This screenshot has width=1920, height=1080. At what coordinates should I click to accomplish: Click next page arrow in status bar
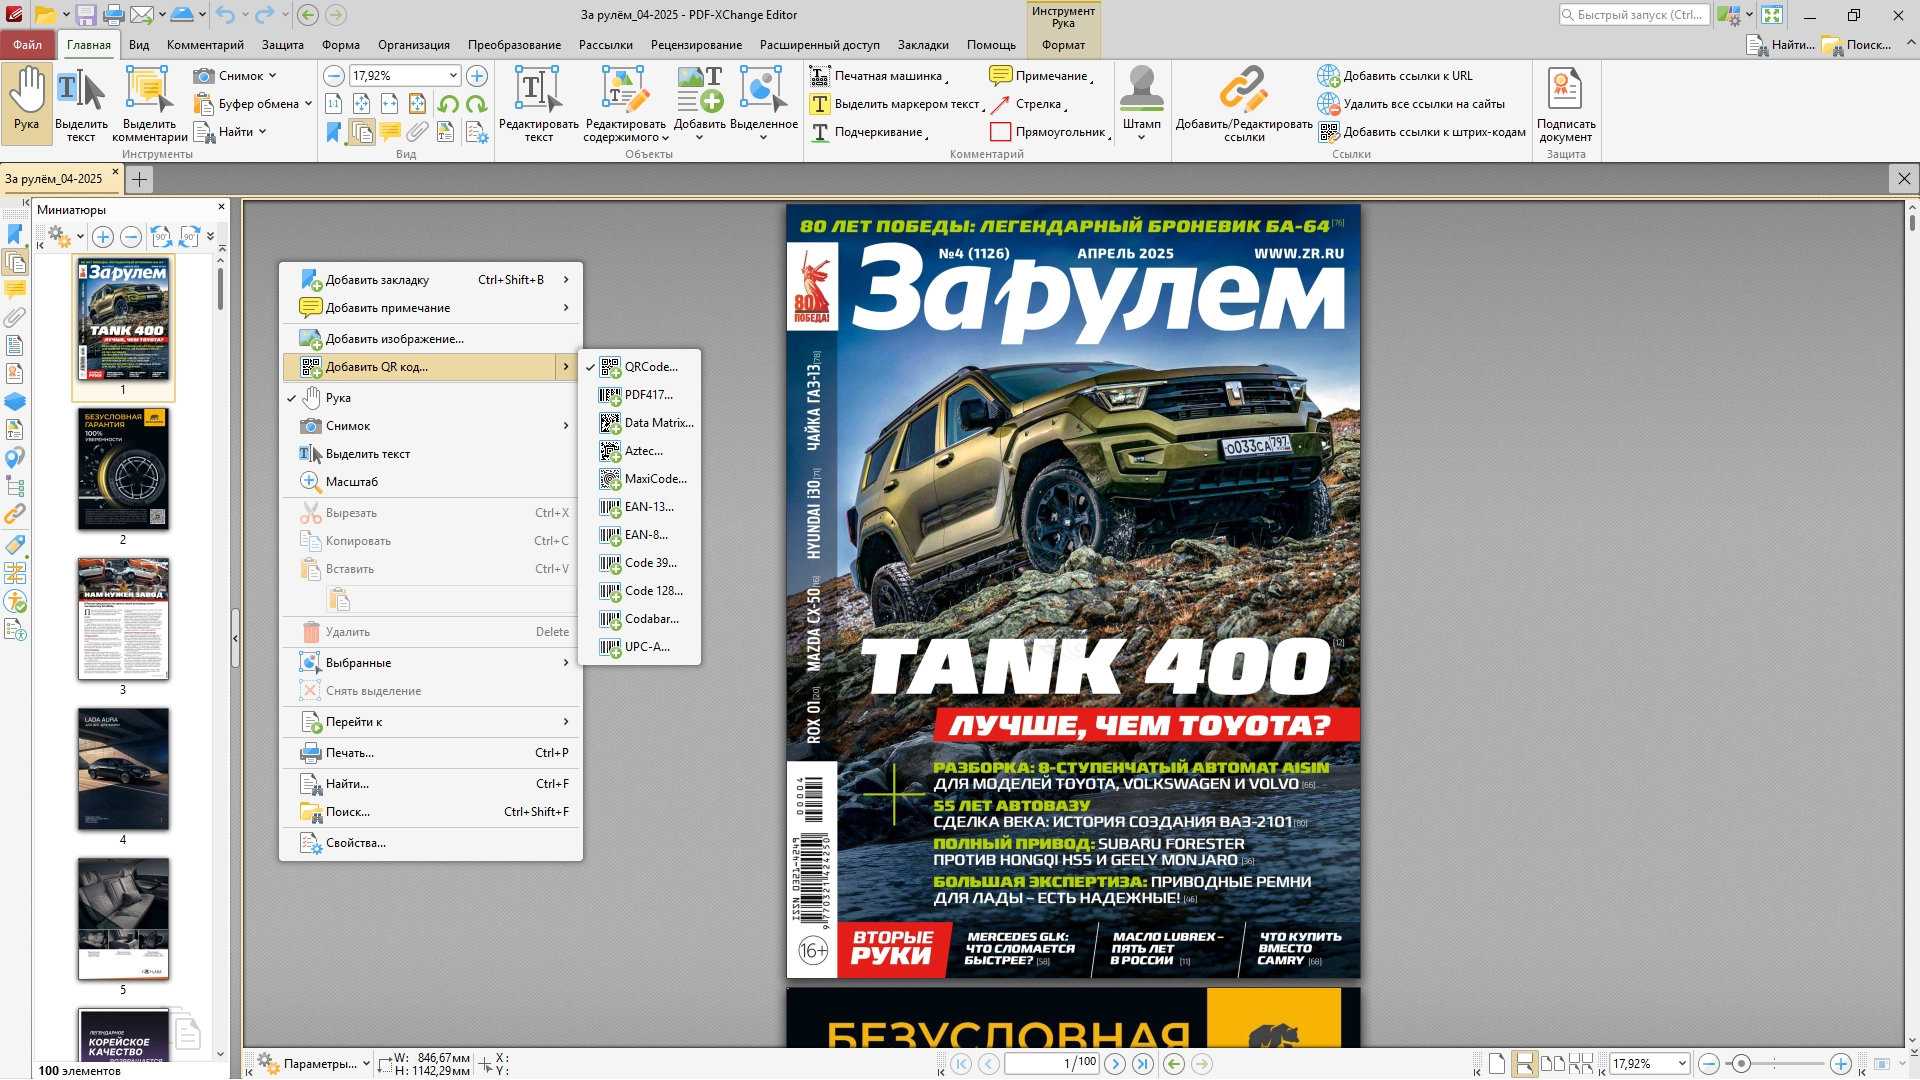[x=1115, y=1064]
